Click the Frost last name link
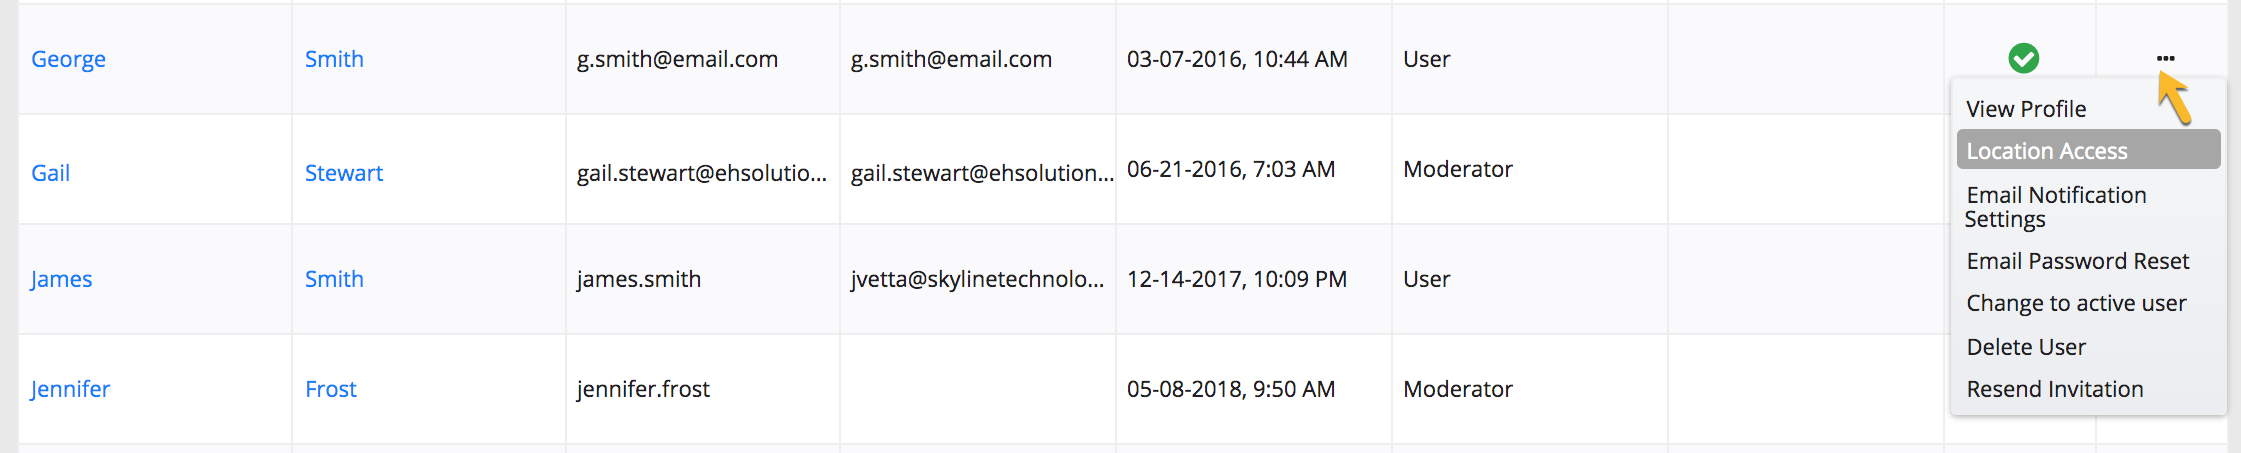The width and height of the screenshot is (2241, 453). click(330, 389)
